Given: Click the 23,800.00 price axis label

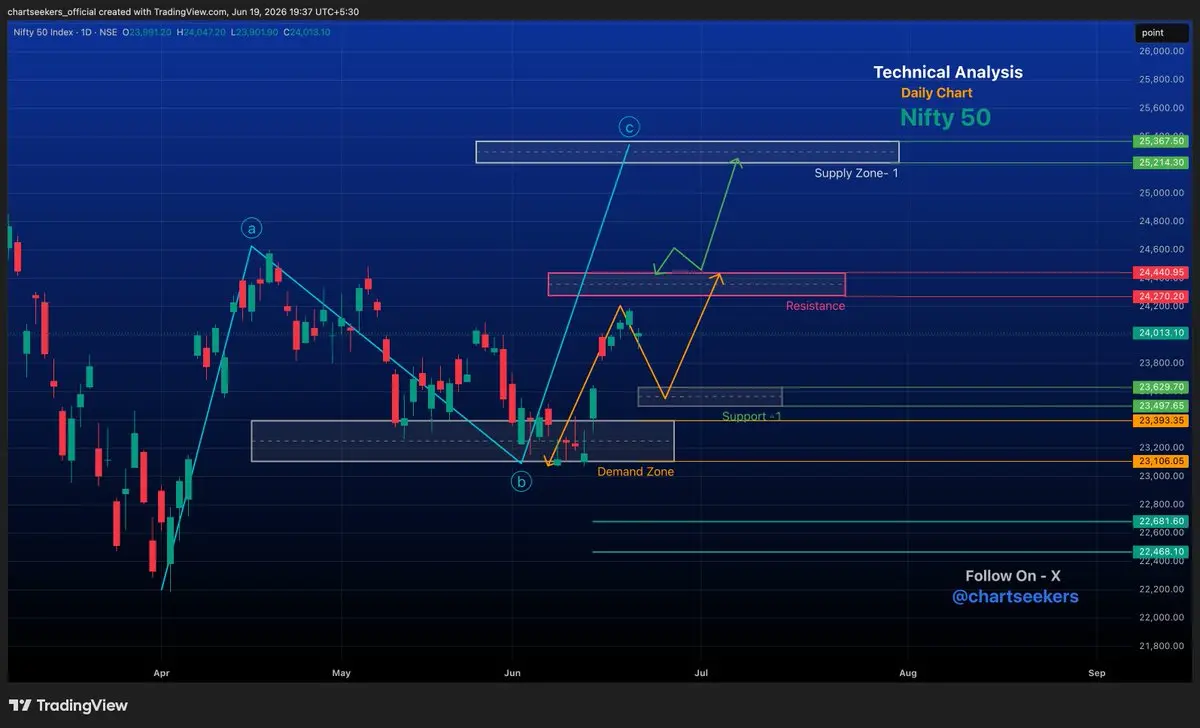Looking at the screenshot, I should [x=1161, y=362].
